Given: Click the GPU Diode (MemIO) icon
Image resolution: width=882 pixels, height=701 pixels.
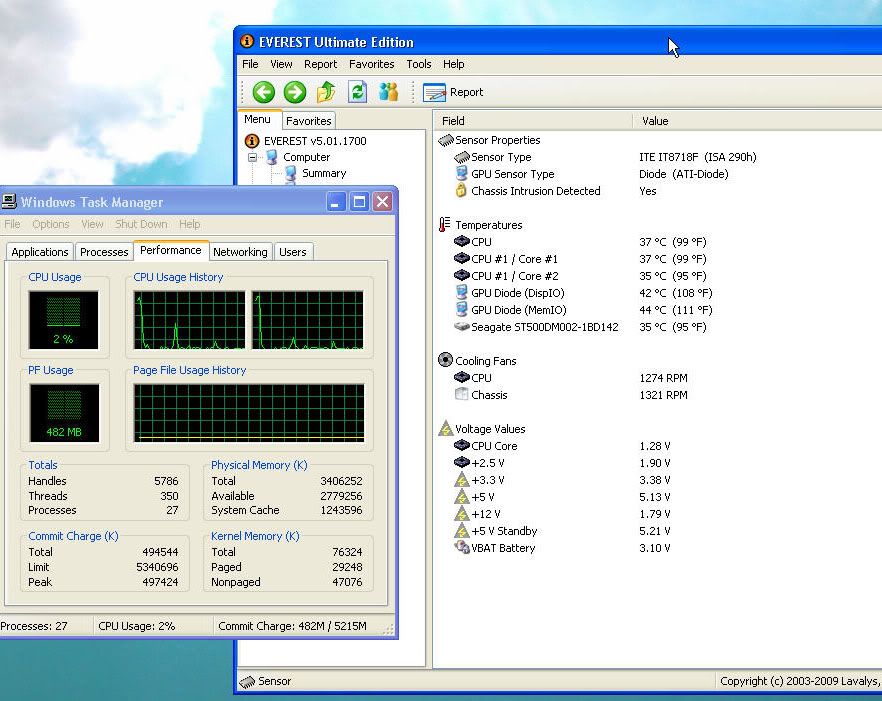Looking at the screenshot, I should tap(461, 309).
